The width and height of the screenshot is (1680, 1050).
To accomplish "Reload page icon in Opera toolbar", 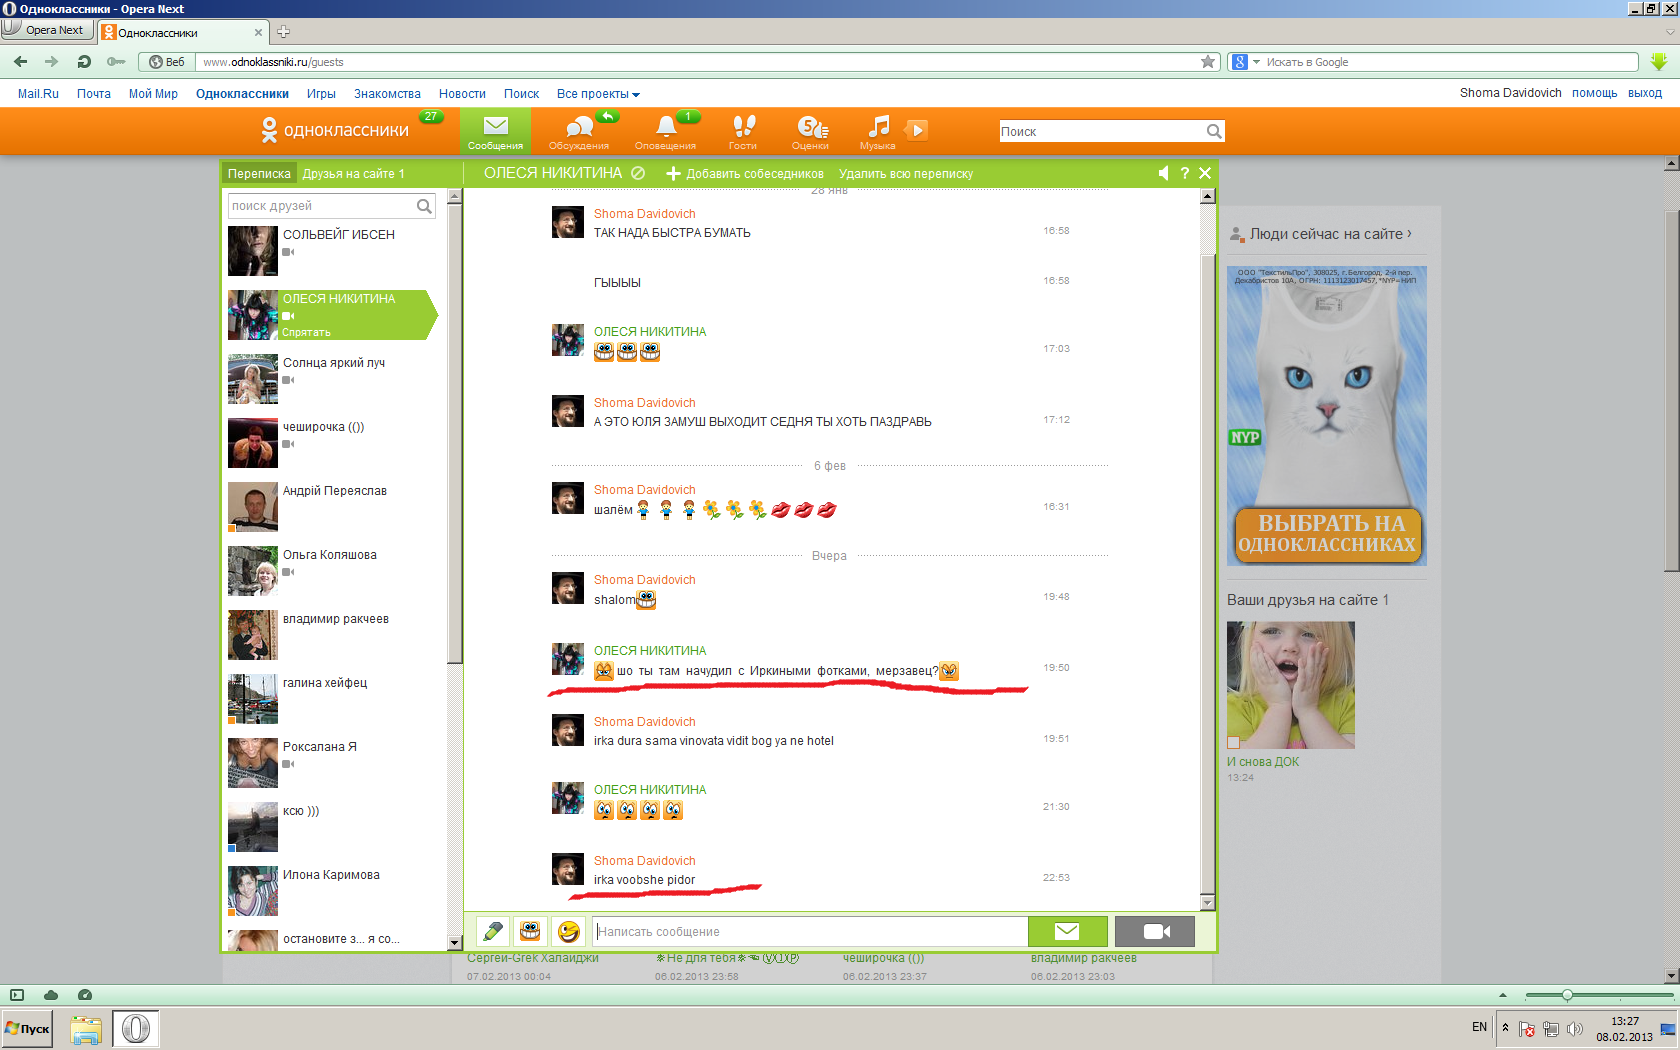I will (x=84, y=62).
